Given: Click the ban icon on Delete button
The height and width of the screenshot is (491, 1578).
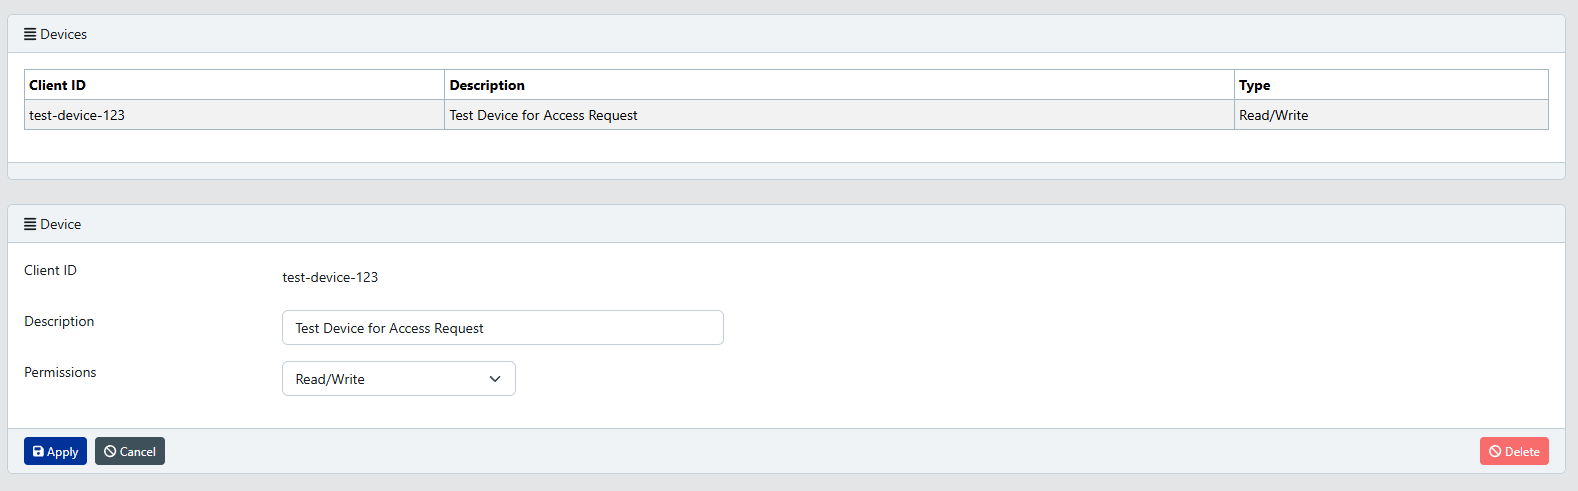Looking at the screenshot, I should pyautogui.click(x=1495, y=452).
